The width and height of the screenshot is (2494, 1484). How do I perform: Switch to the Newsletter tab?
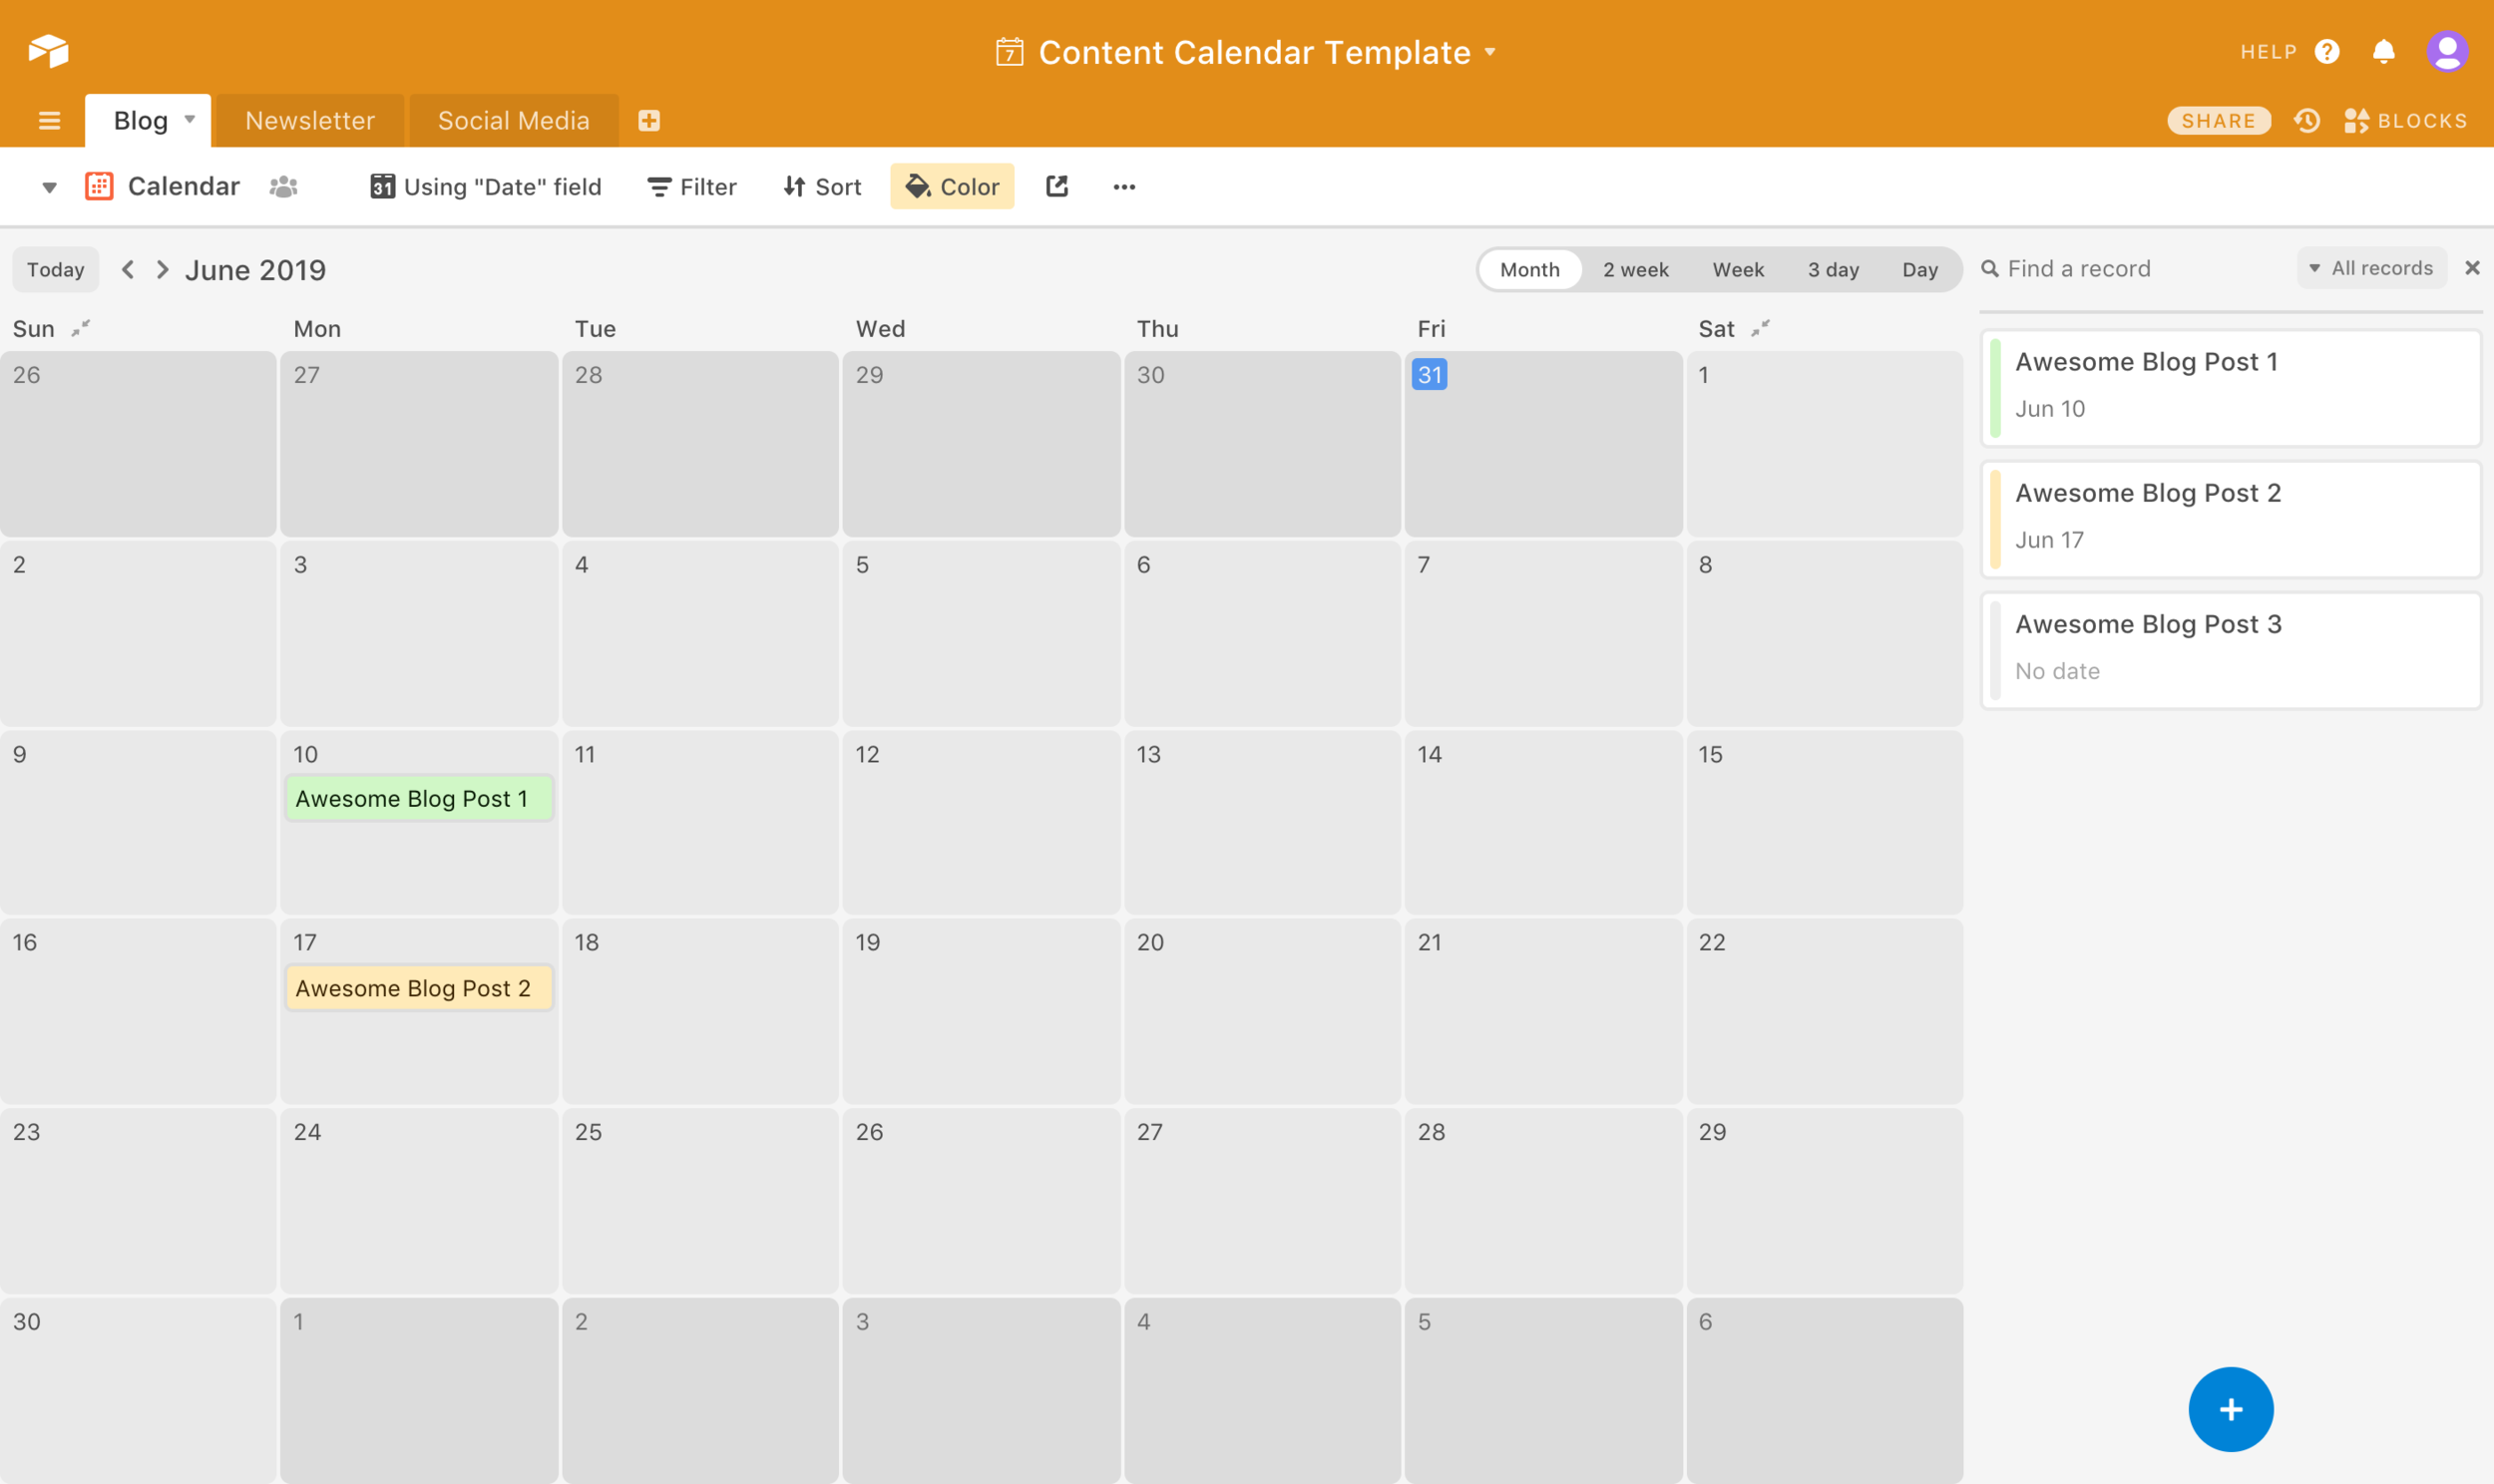tap(310, 121)
